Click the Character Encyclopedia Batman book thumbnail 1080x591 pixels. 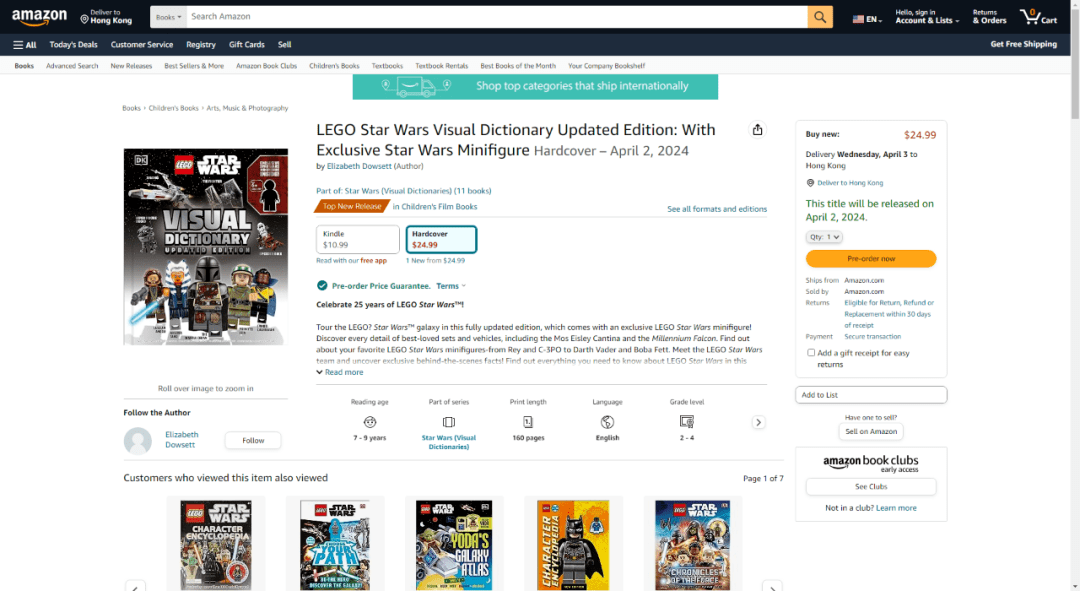(573, 545)
